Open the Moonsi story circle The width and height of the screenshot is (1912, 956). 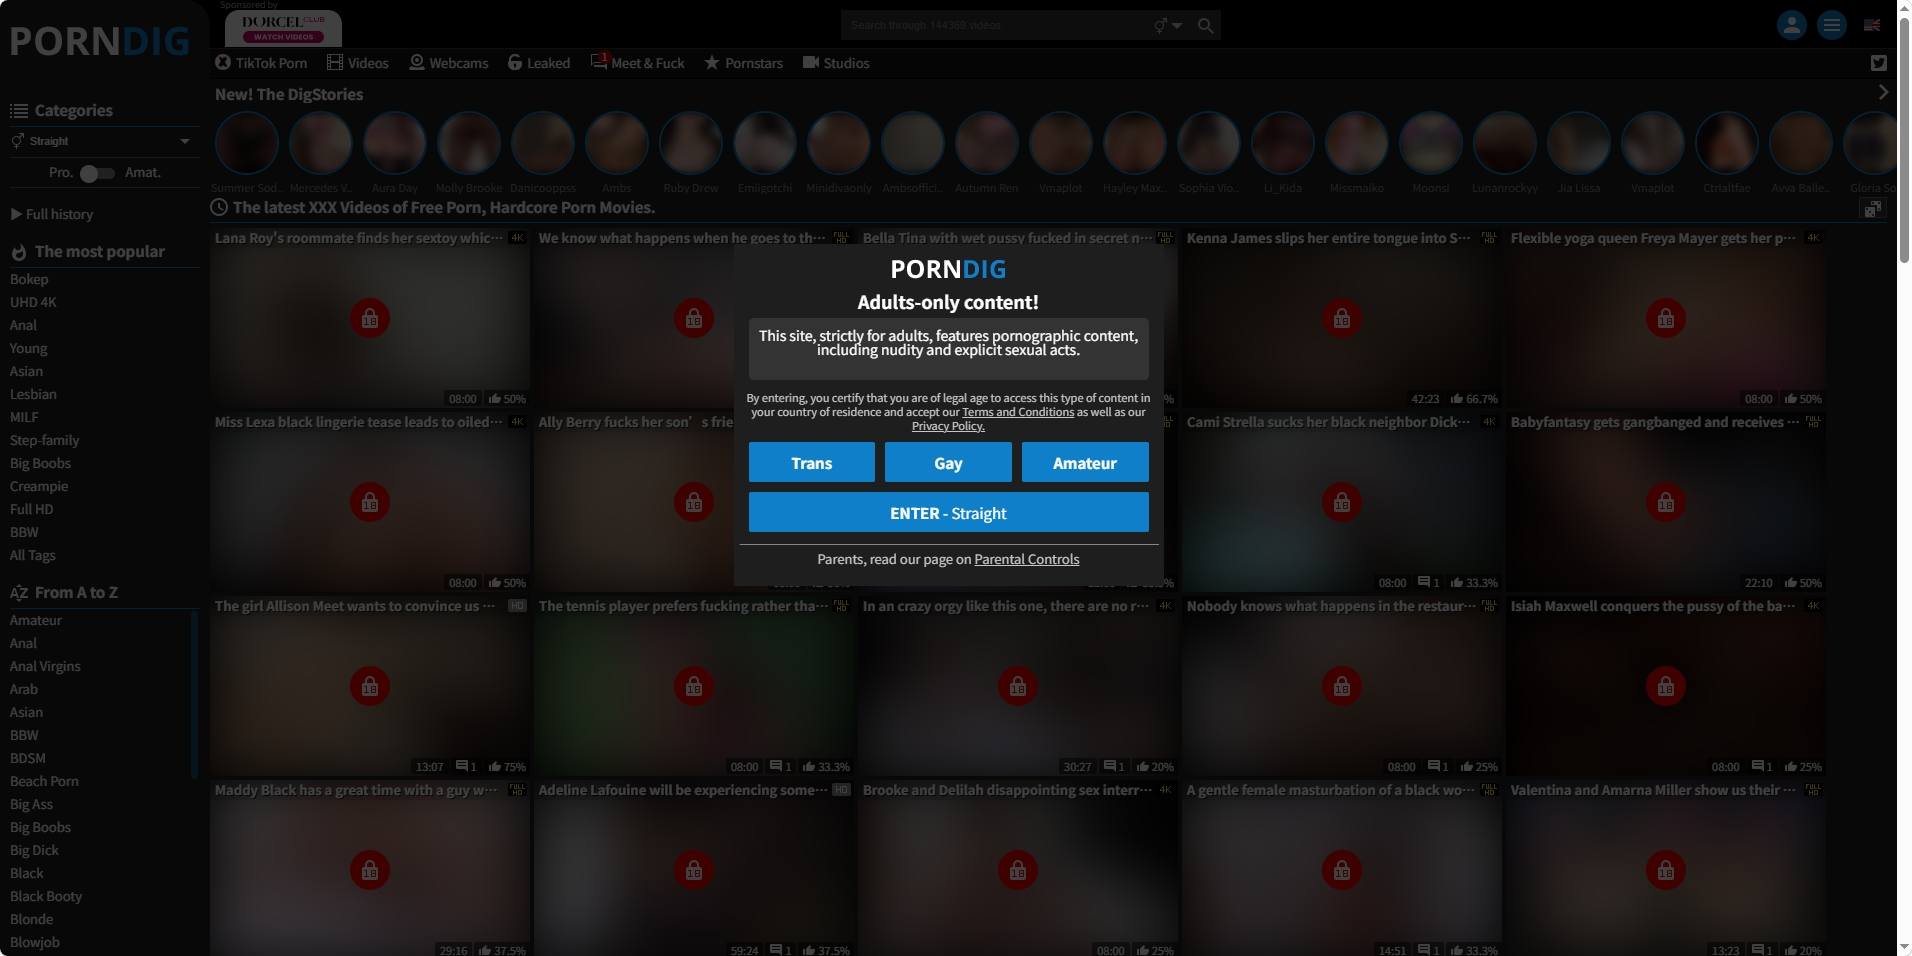[1431, 143]
